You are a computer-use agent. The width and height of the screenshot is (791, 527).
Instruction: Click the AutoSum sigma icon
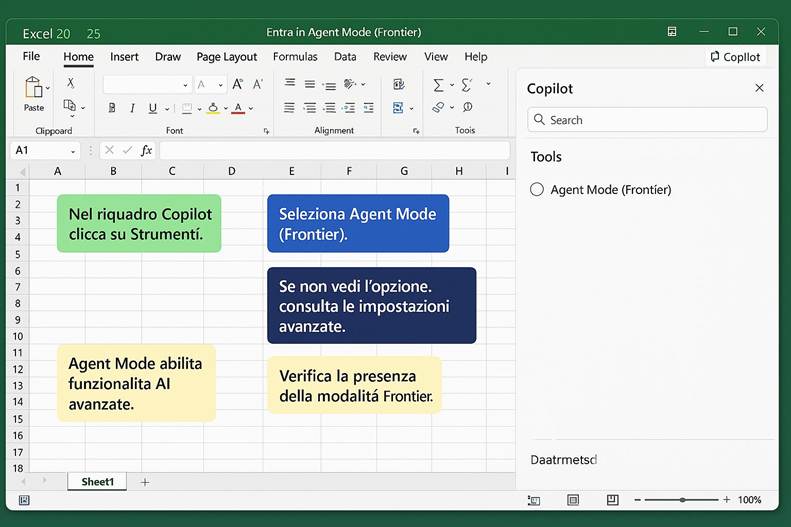pyautogui.click(x=438, y=85)
